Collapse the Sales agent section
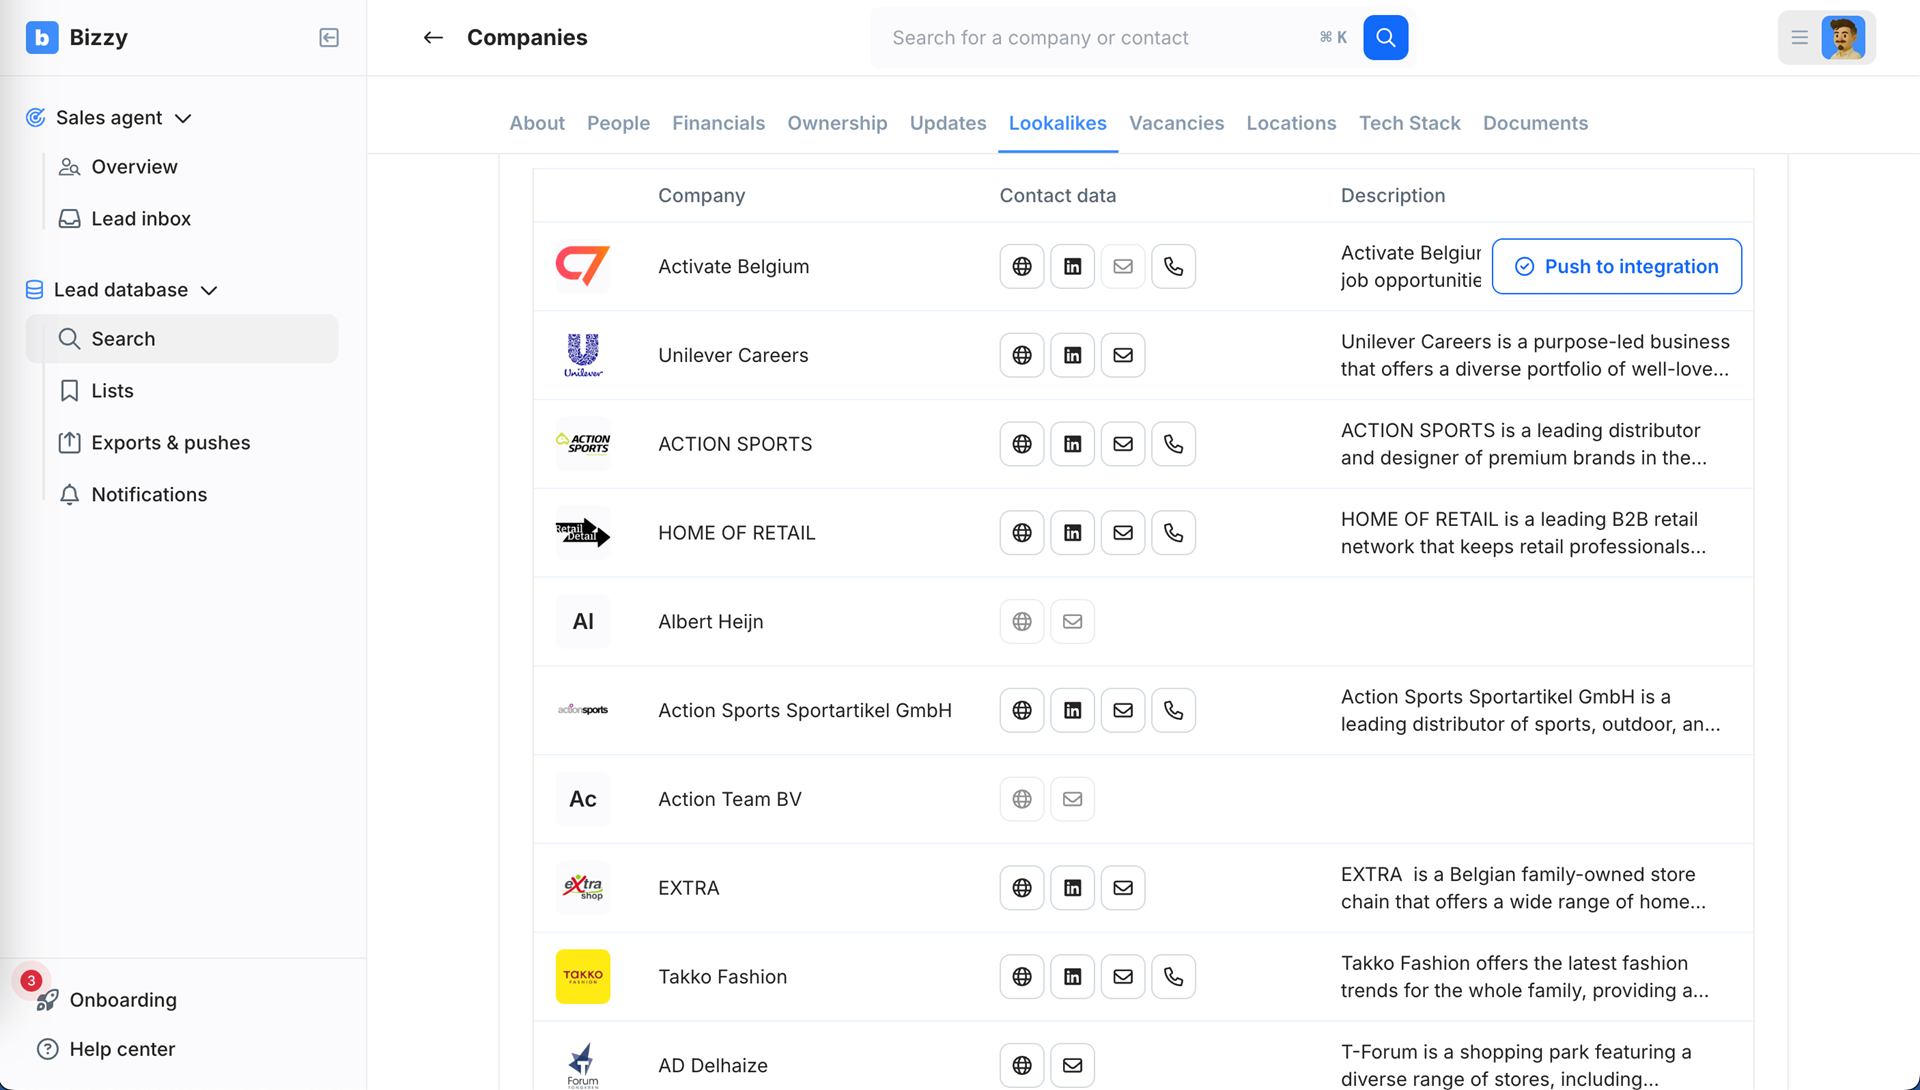This screenshot has width=1920, height=1090. click(183, 118)
